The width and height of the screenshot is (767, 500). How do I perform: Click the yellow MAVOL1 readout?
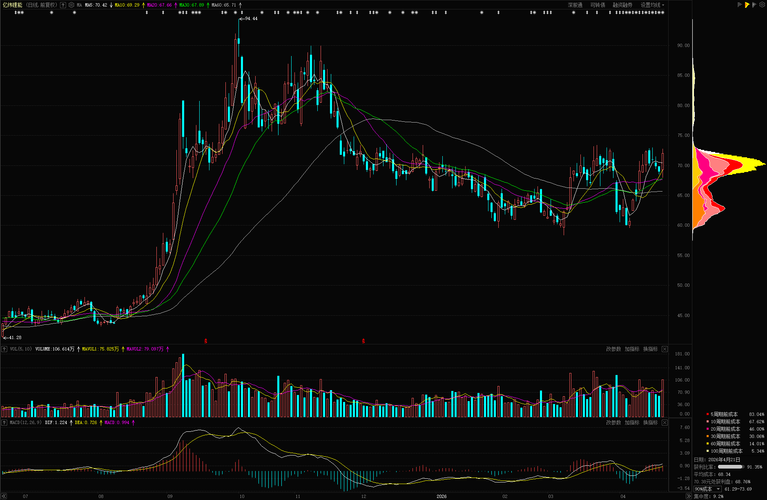(100, 349)
